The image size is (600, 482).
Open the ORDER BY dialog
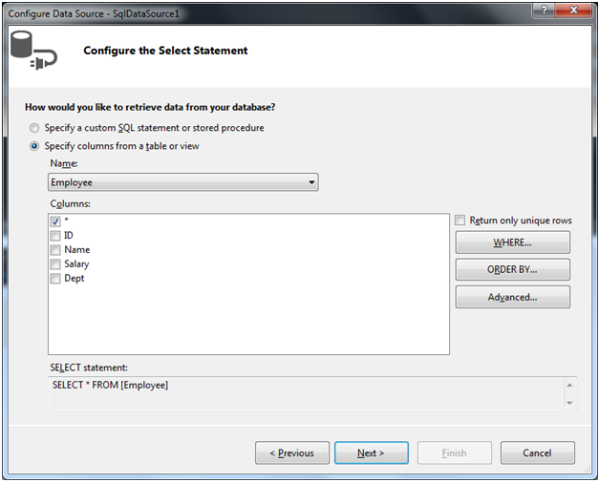pyautogui.click(x=512, y=270)
